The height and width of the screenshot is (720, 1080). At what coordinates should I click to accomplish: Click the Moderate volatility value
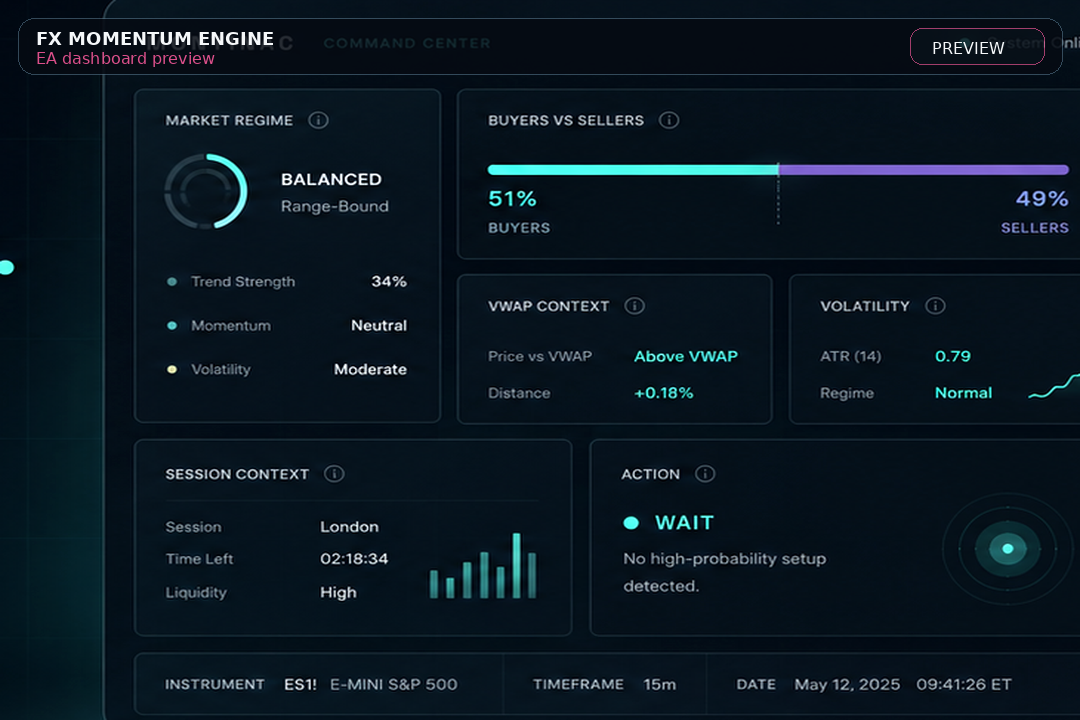coord(371,369)
